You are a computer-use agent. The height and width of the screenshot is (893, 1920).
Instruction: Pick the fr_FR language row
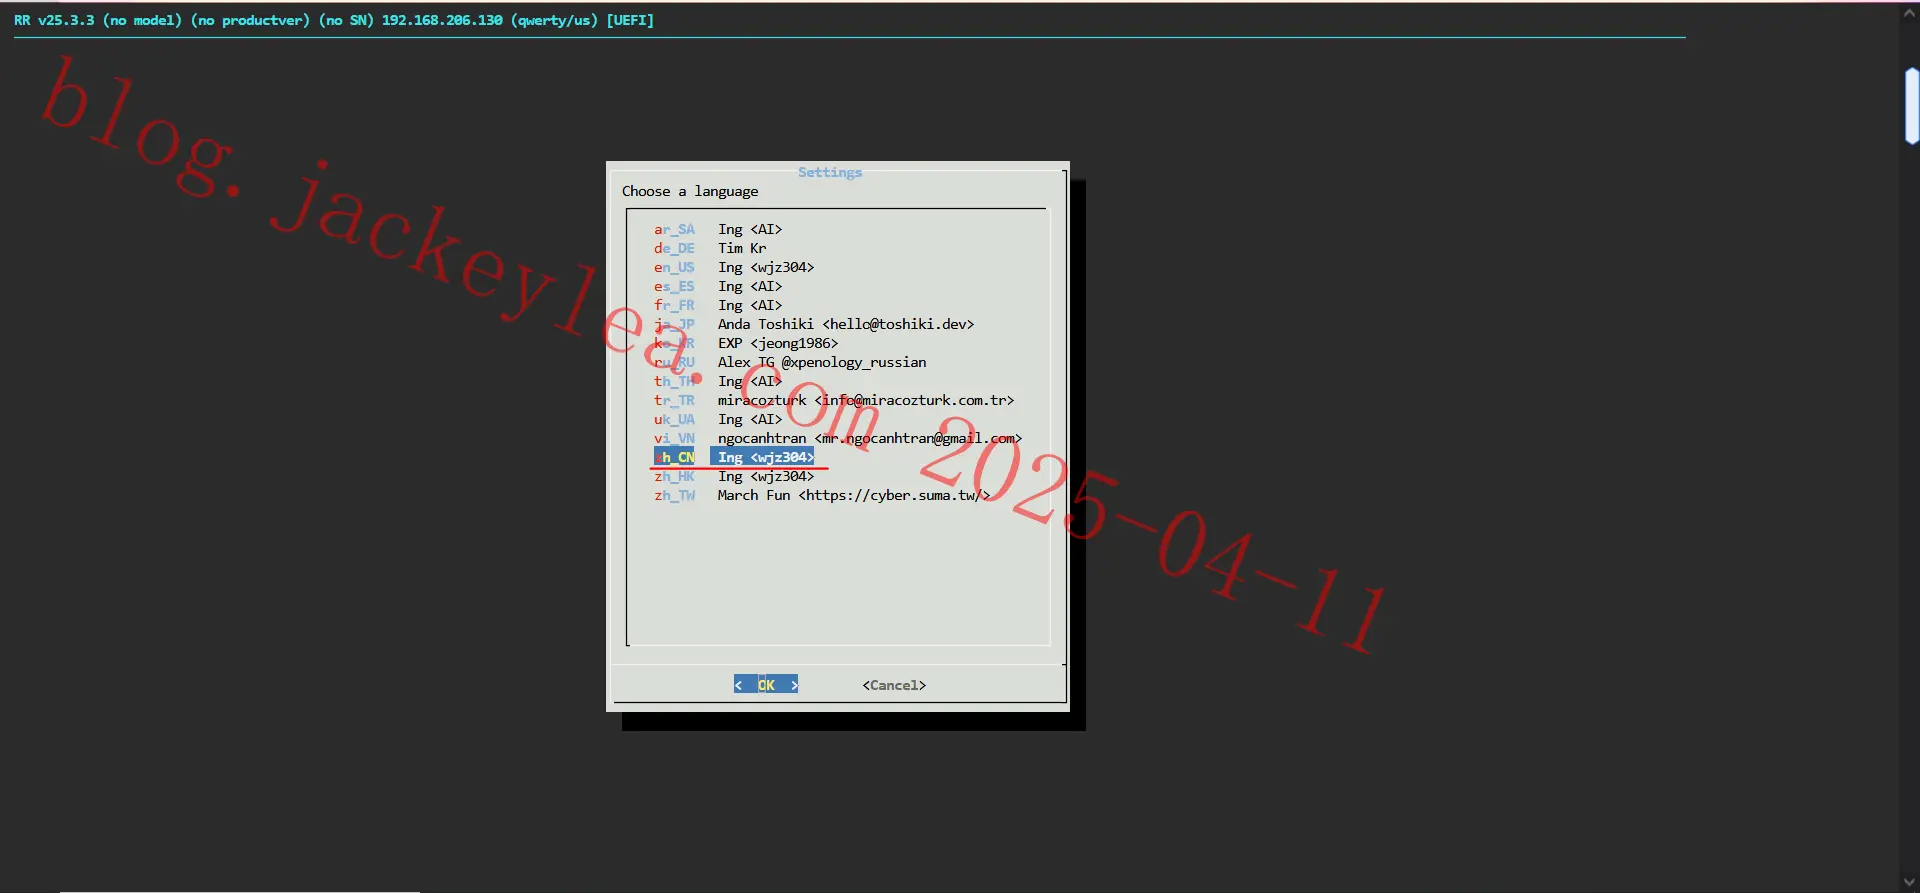[718, 305]
